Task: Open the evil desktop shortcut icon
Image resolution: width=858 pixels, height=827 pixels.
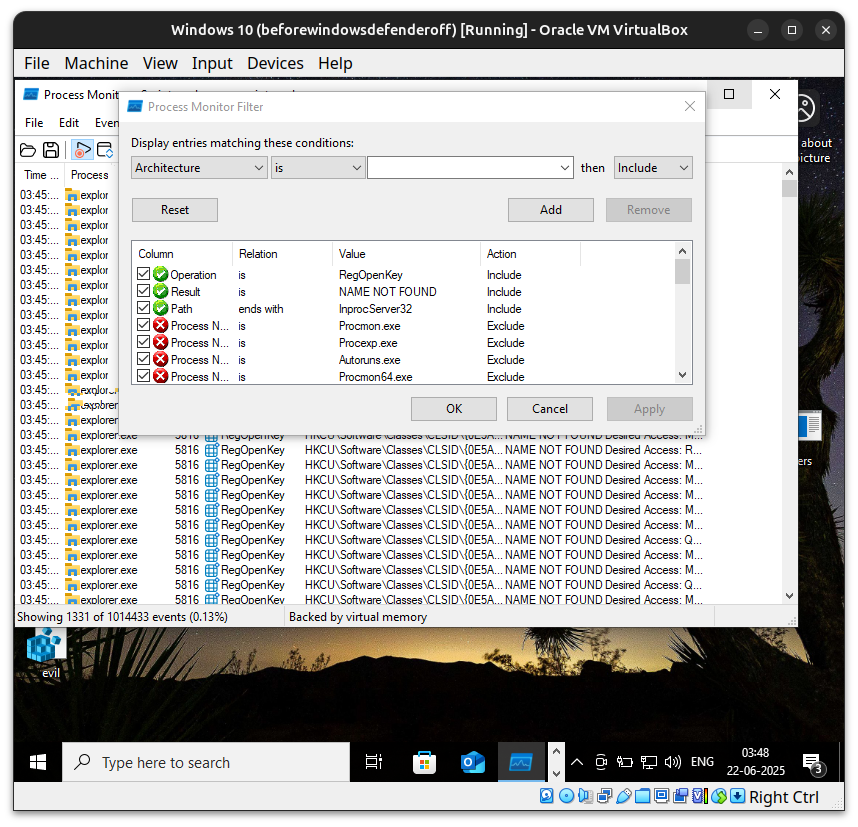Action: [x=46, y=654]
